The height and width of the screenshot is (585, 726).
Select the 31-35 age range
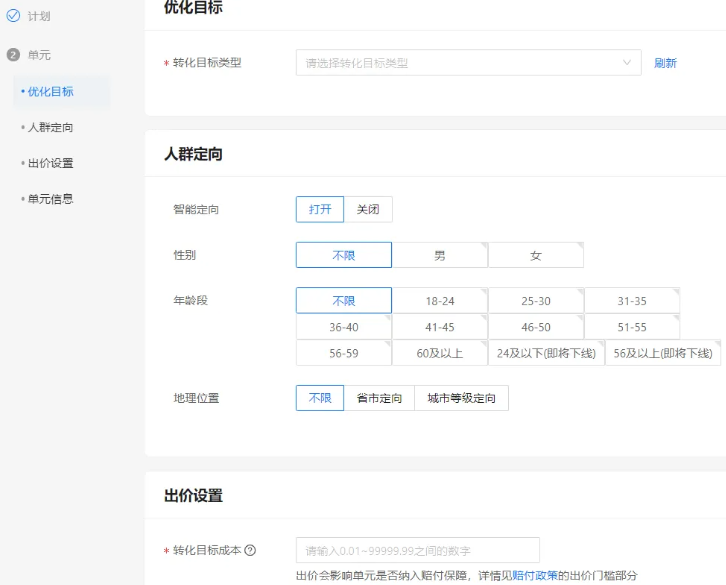click(632, 301)
